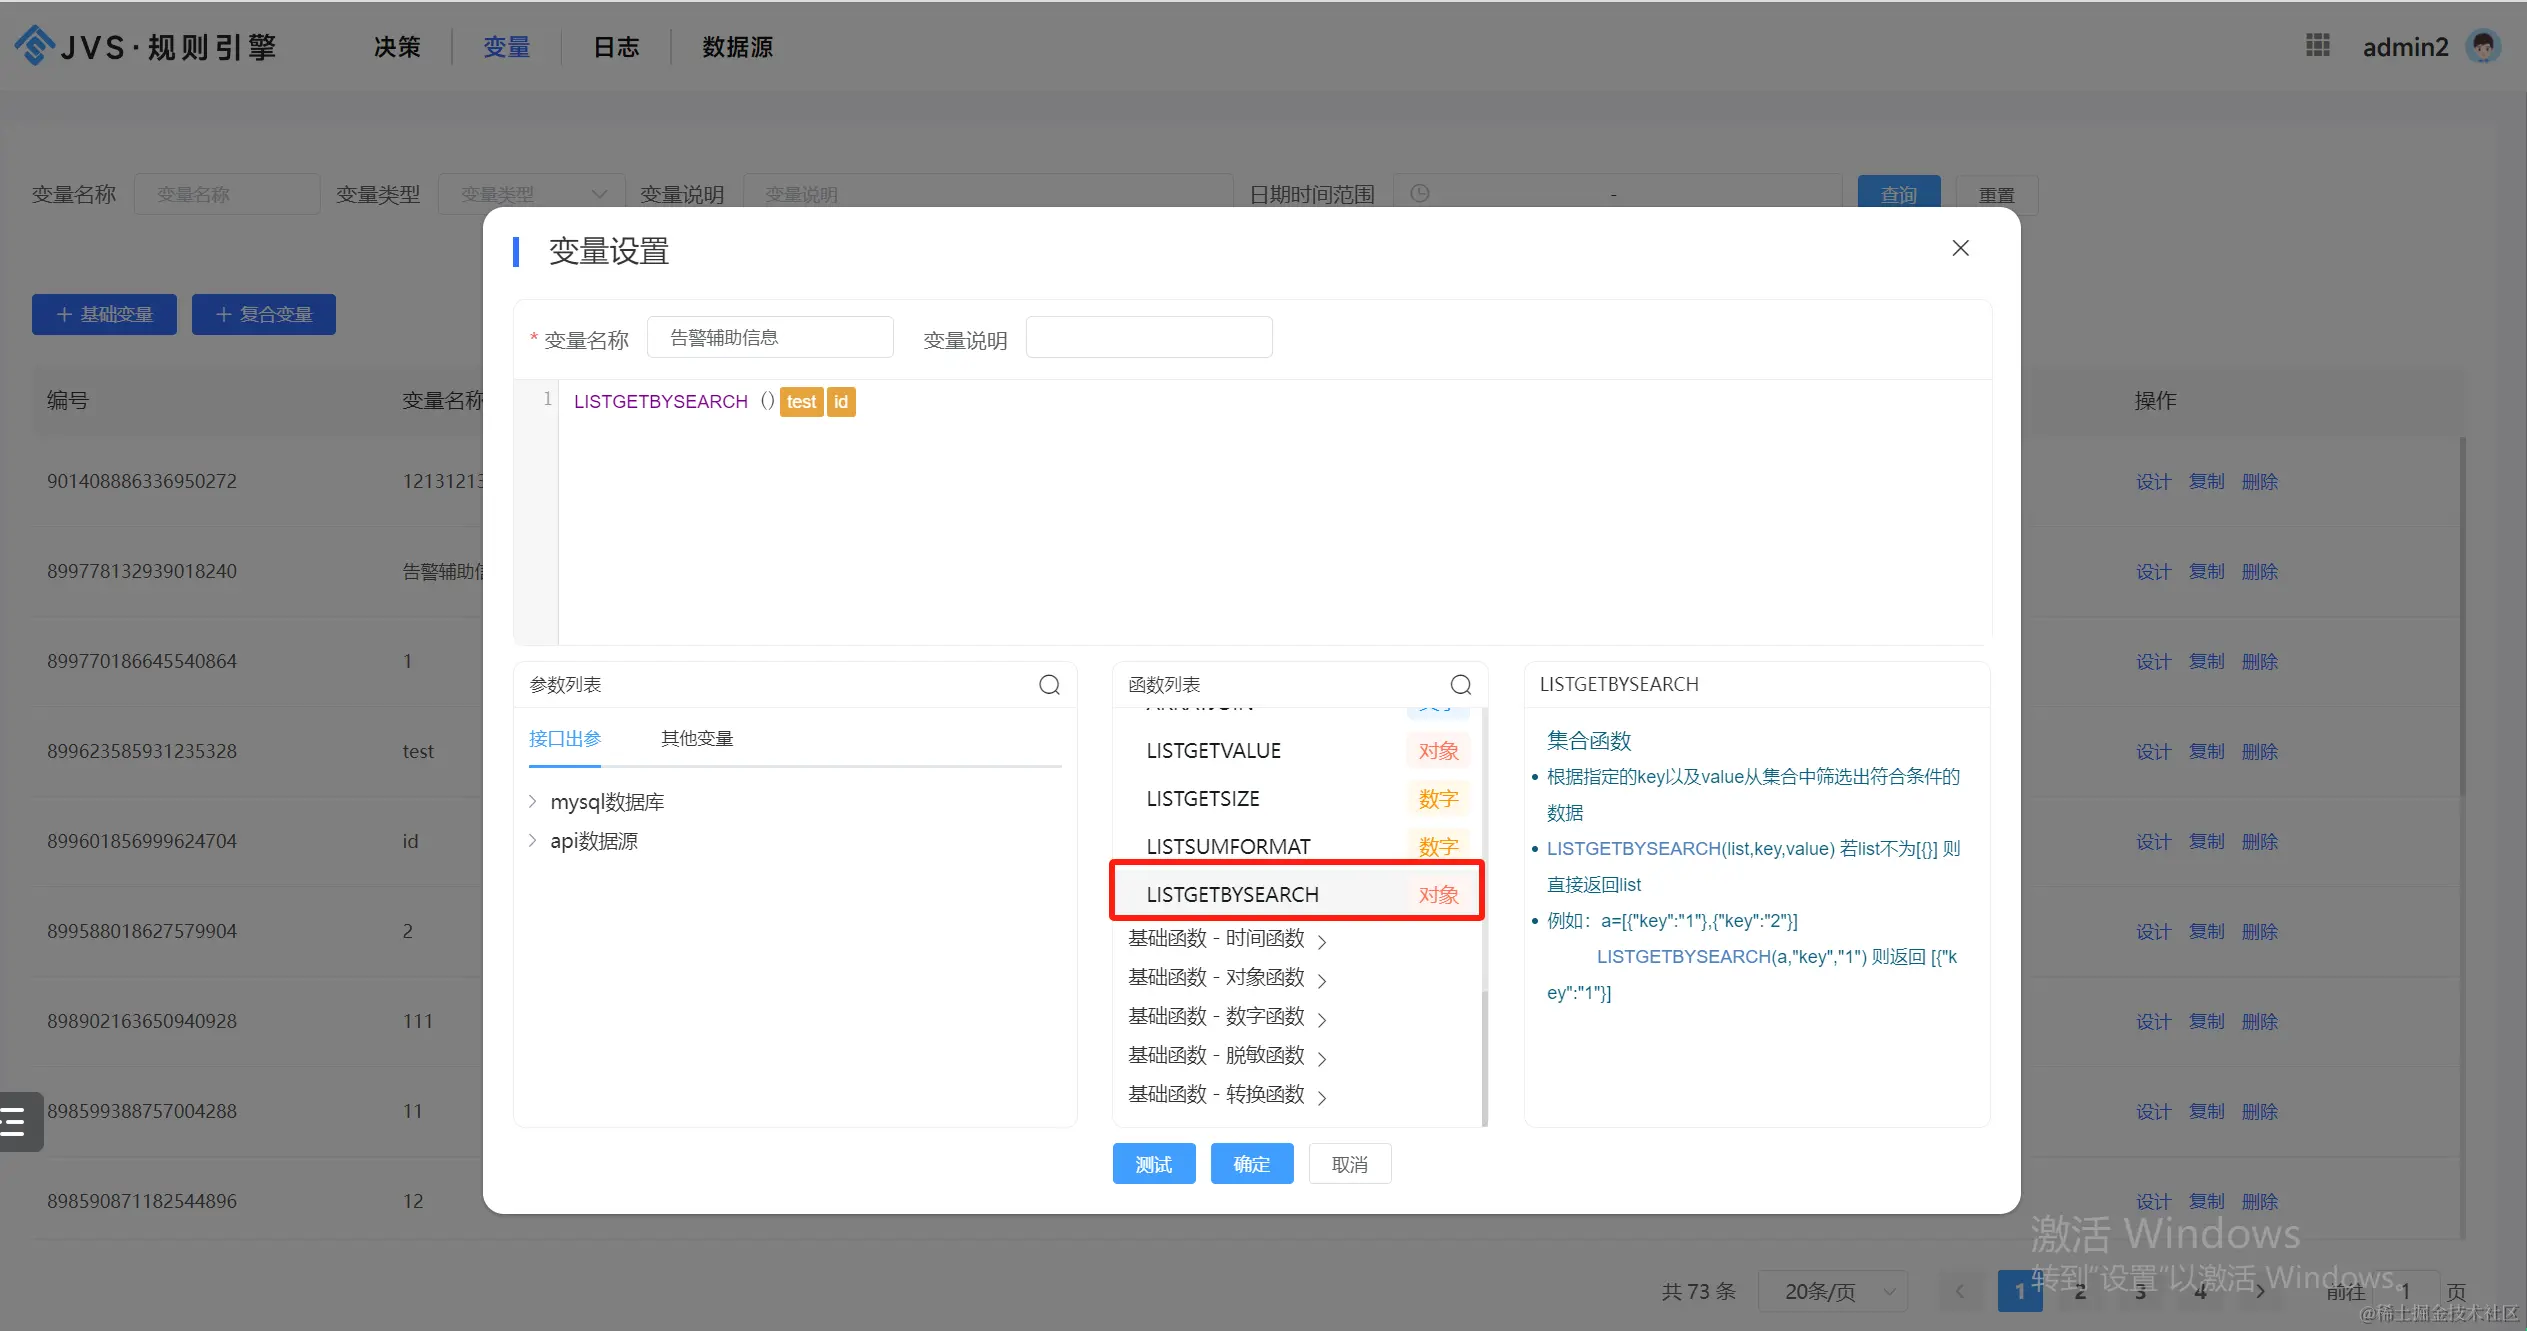Close the 变量设置 dialog with X
2527x1331 pixels.
pyautogui.click(x=1960, y=248)
